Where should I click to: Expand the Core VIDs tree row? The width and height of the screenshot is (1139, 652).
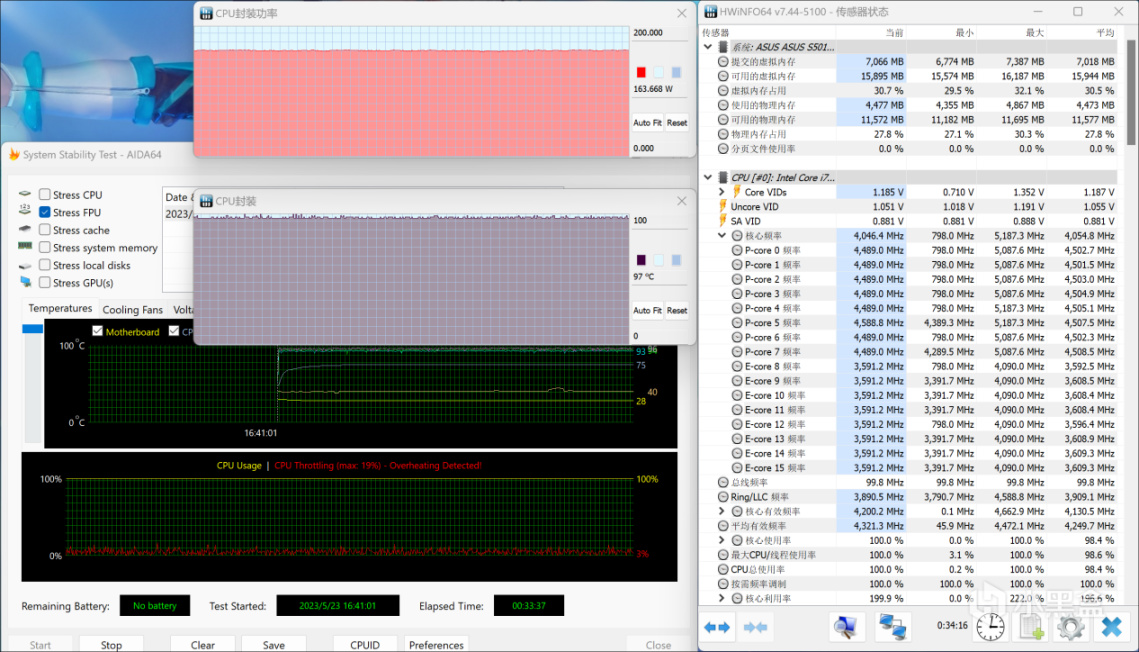[722, 192]
